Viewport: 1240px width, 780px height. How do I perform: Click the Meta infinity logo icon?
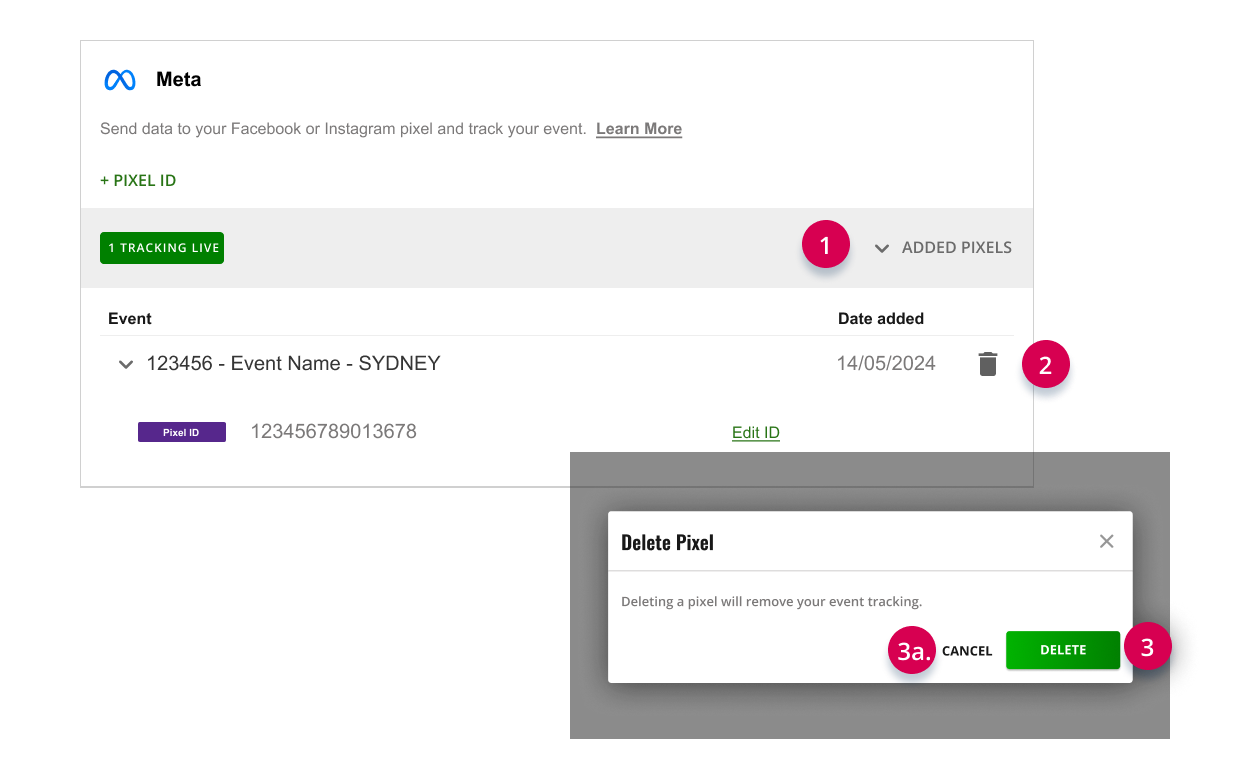pos(120,80)
